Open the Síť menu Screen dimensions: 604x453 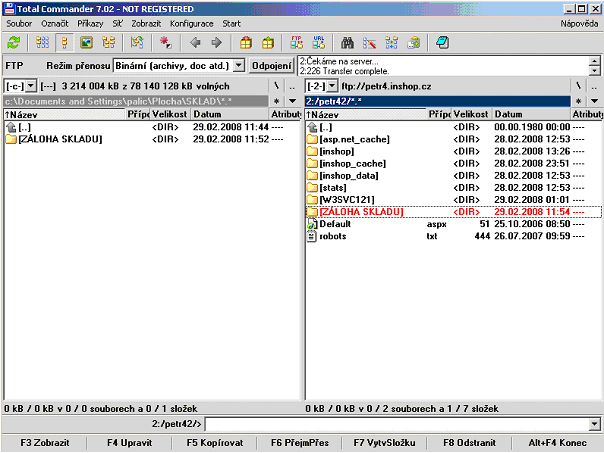pyautogui.click(x=117, y=23)
